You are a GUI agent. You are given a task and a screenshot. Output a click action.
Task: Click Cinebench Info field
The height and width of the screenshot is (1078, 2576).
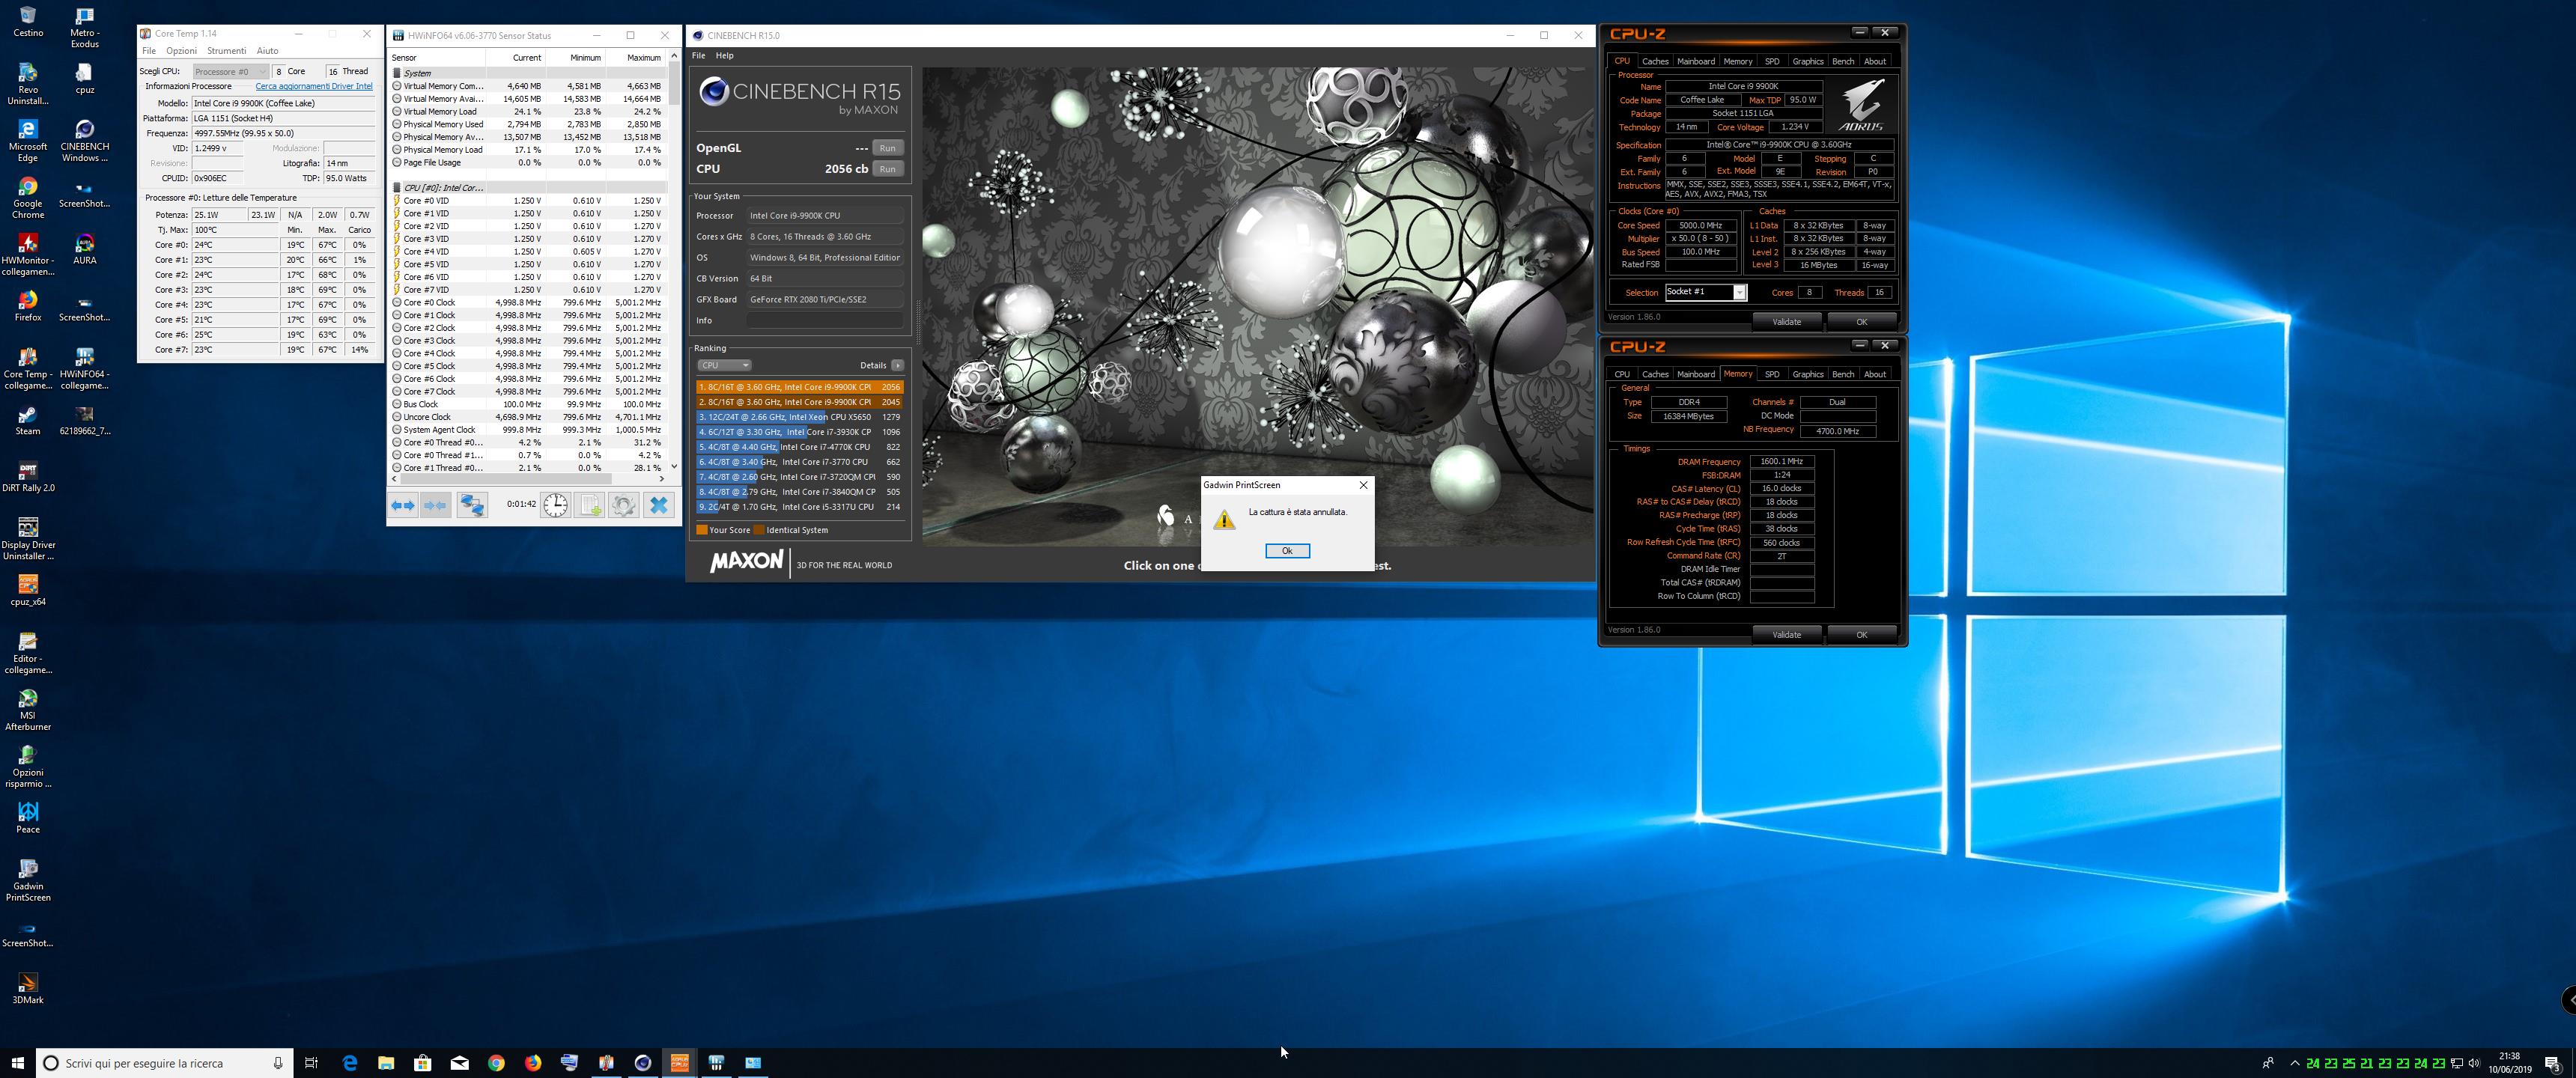(825, 320)
